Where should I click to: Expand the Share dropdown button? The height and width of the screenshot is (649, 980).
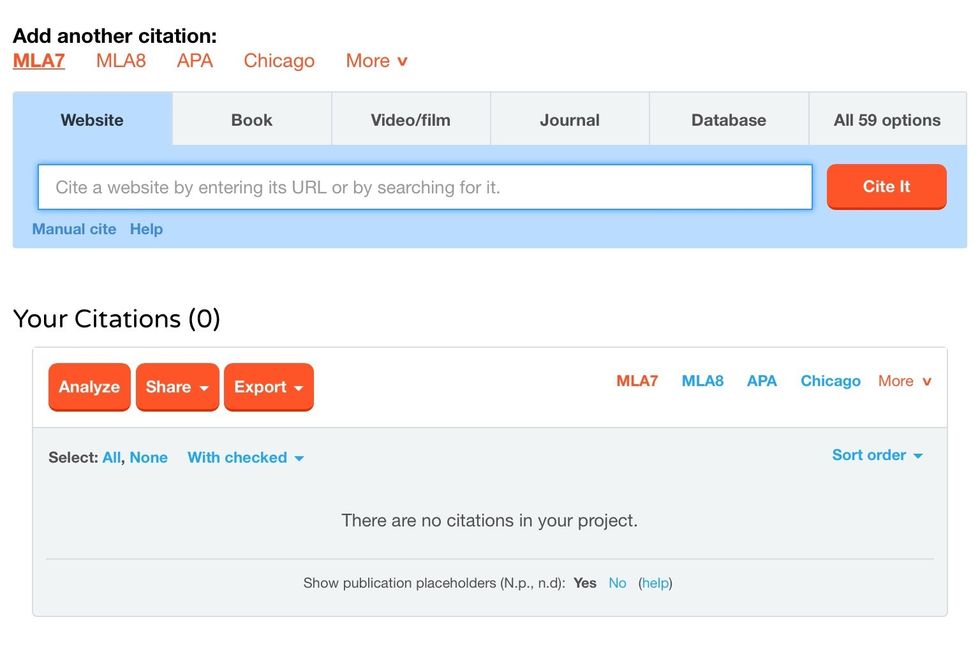click(177, 387)
